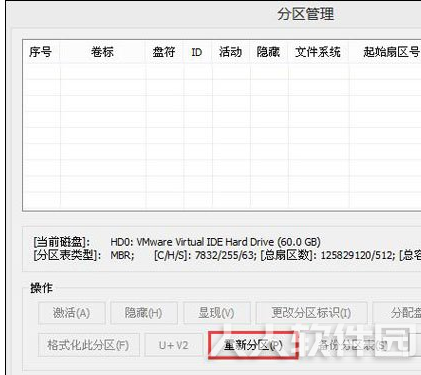This screenshot has height=375, width=421.
Task: Click the 更改分区标识(I) button
Action: coord(311,313)
